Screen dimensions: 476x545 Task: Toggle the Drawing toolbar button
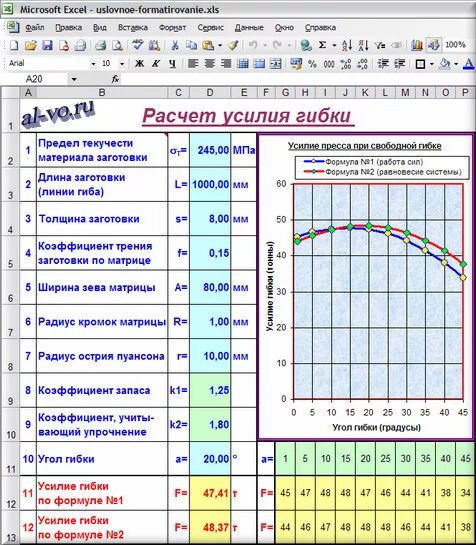pyautogui.click(x=434, y=45)
